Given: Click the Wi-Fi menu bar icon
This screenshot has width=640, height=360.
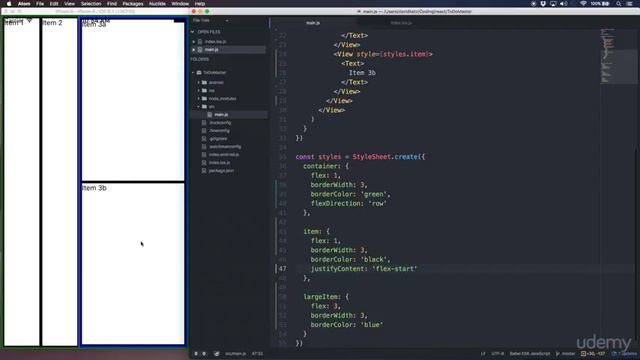Looking at the screenshot, I should coord(583,4).
